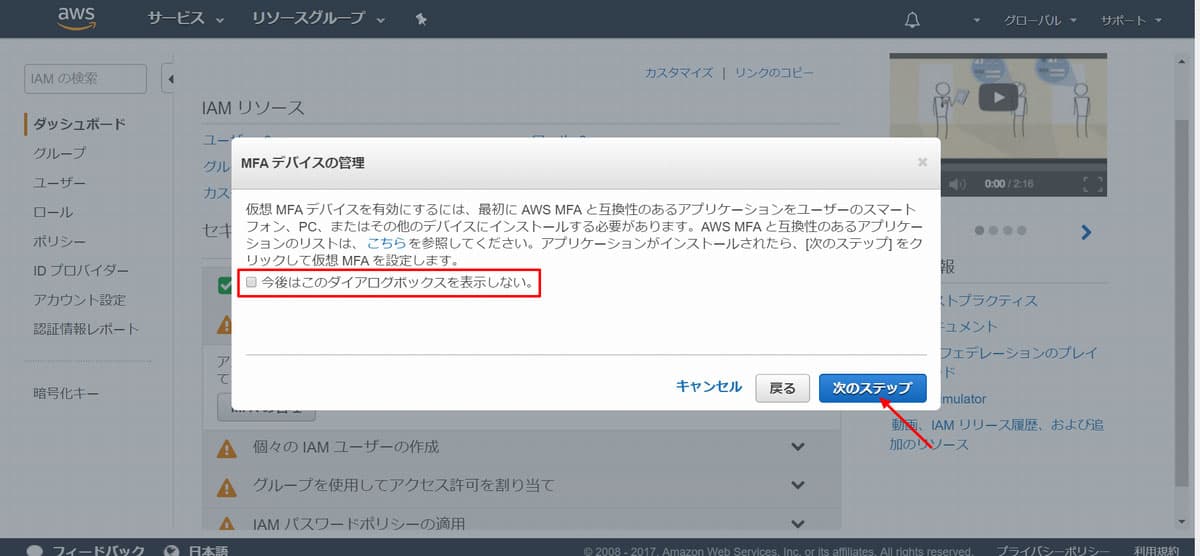
Task: Click the AWS logo home icon
Action: coord(76,19)
